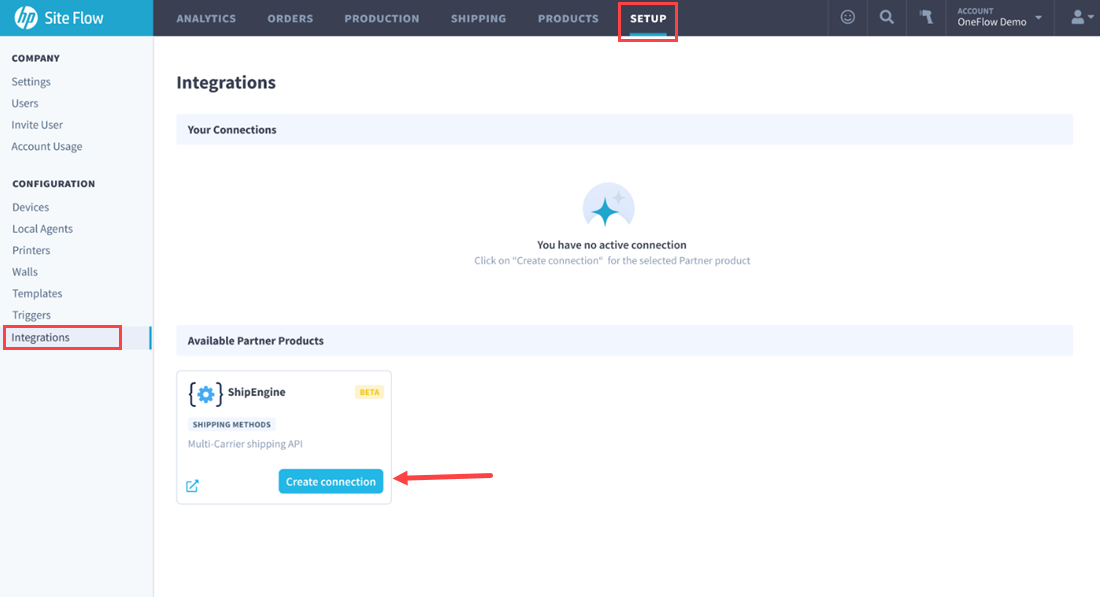Click the sparkle connections illustration icon

tap(609, 207)
